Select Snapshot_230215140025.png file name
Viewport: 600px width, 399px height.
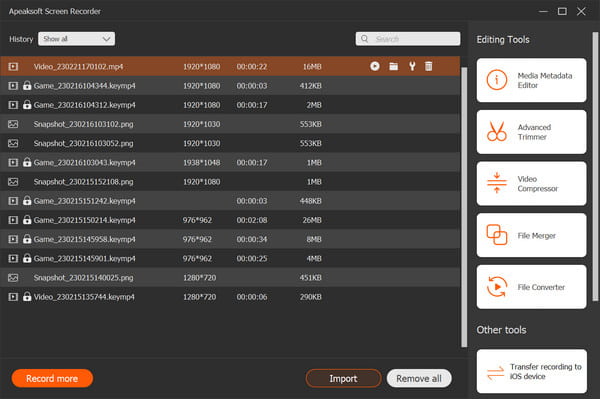(83, 278)
